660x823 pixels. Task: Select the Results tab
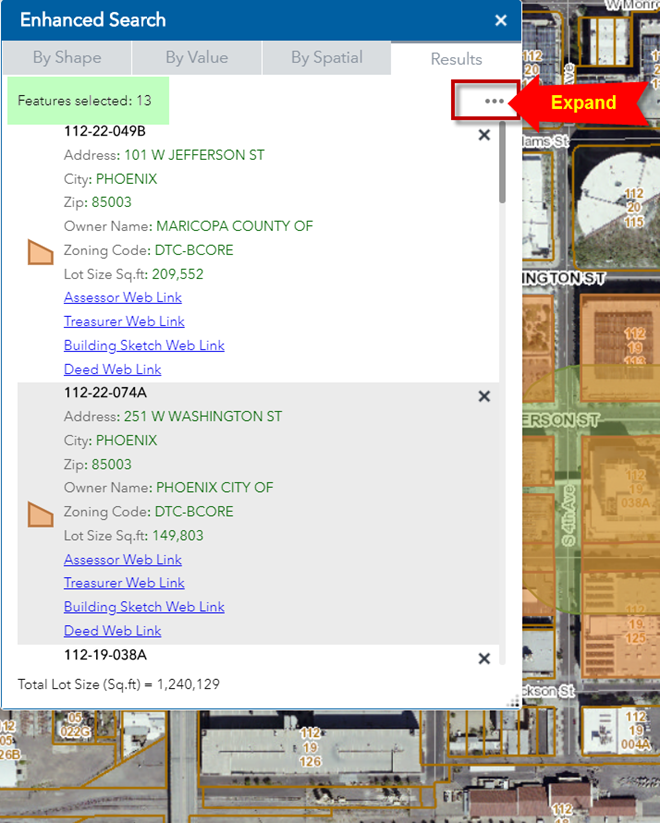point(456,59)
